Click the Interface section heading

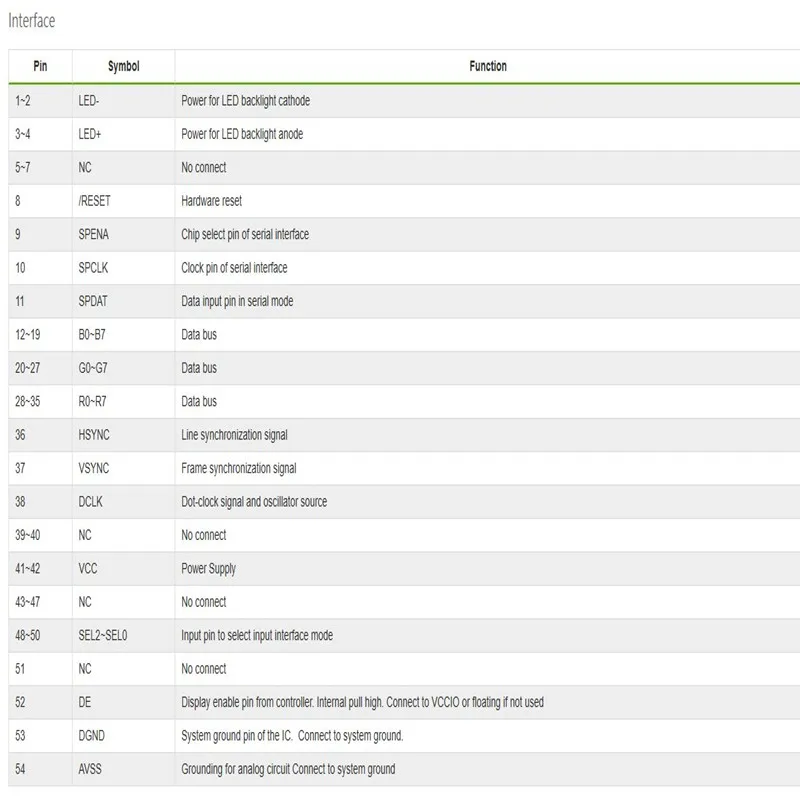pyautogui.click(x=32, y=21)
